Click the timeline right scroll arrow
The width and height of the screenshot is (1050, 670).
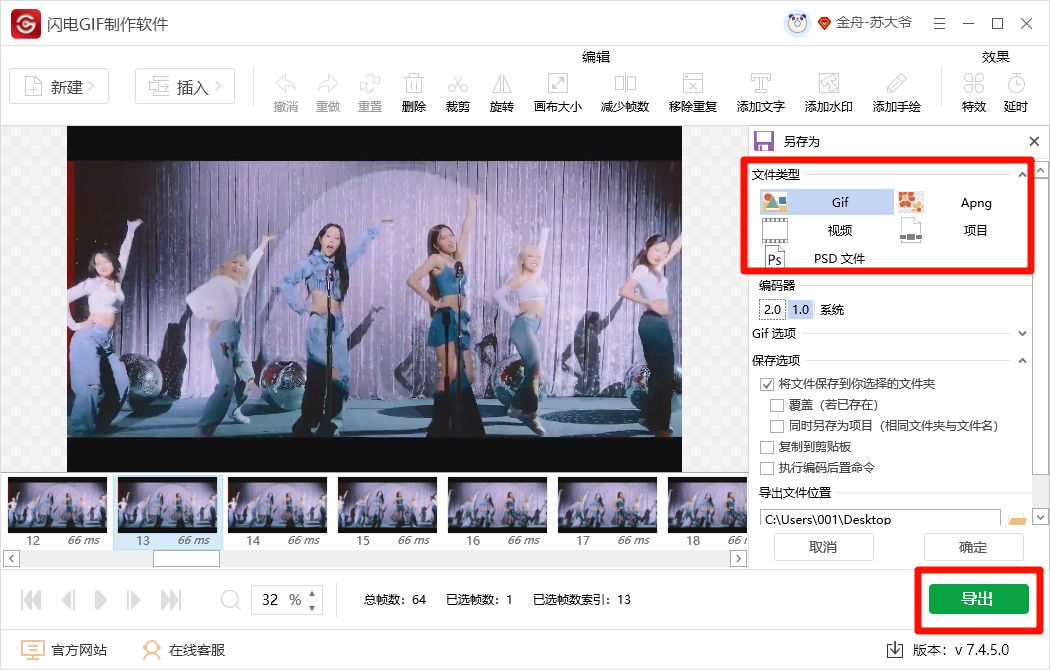click(738, 558)
